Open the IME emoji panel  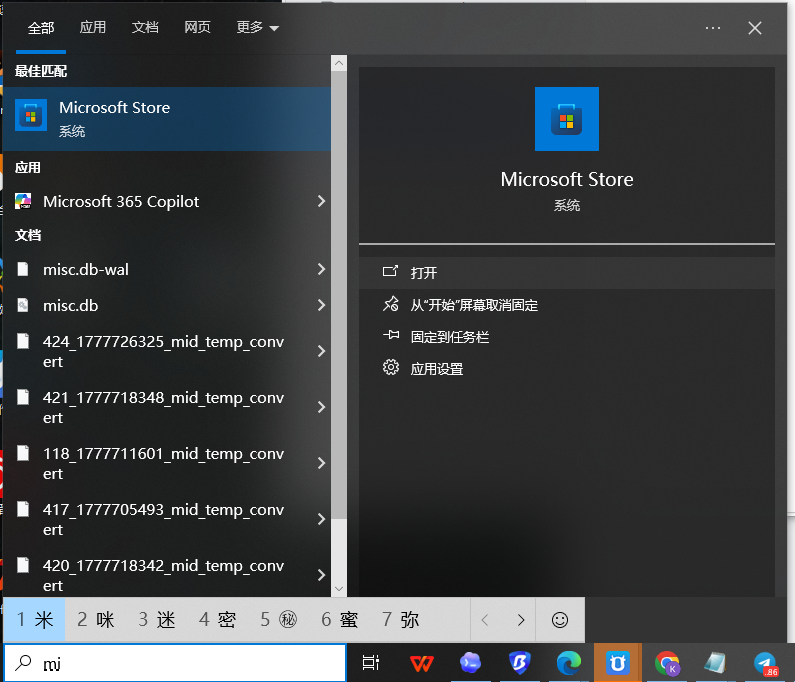(560, 620)
